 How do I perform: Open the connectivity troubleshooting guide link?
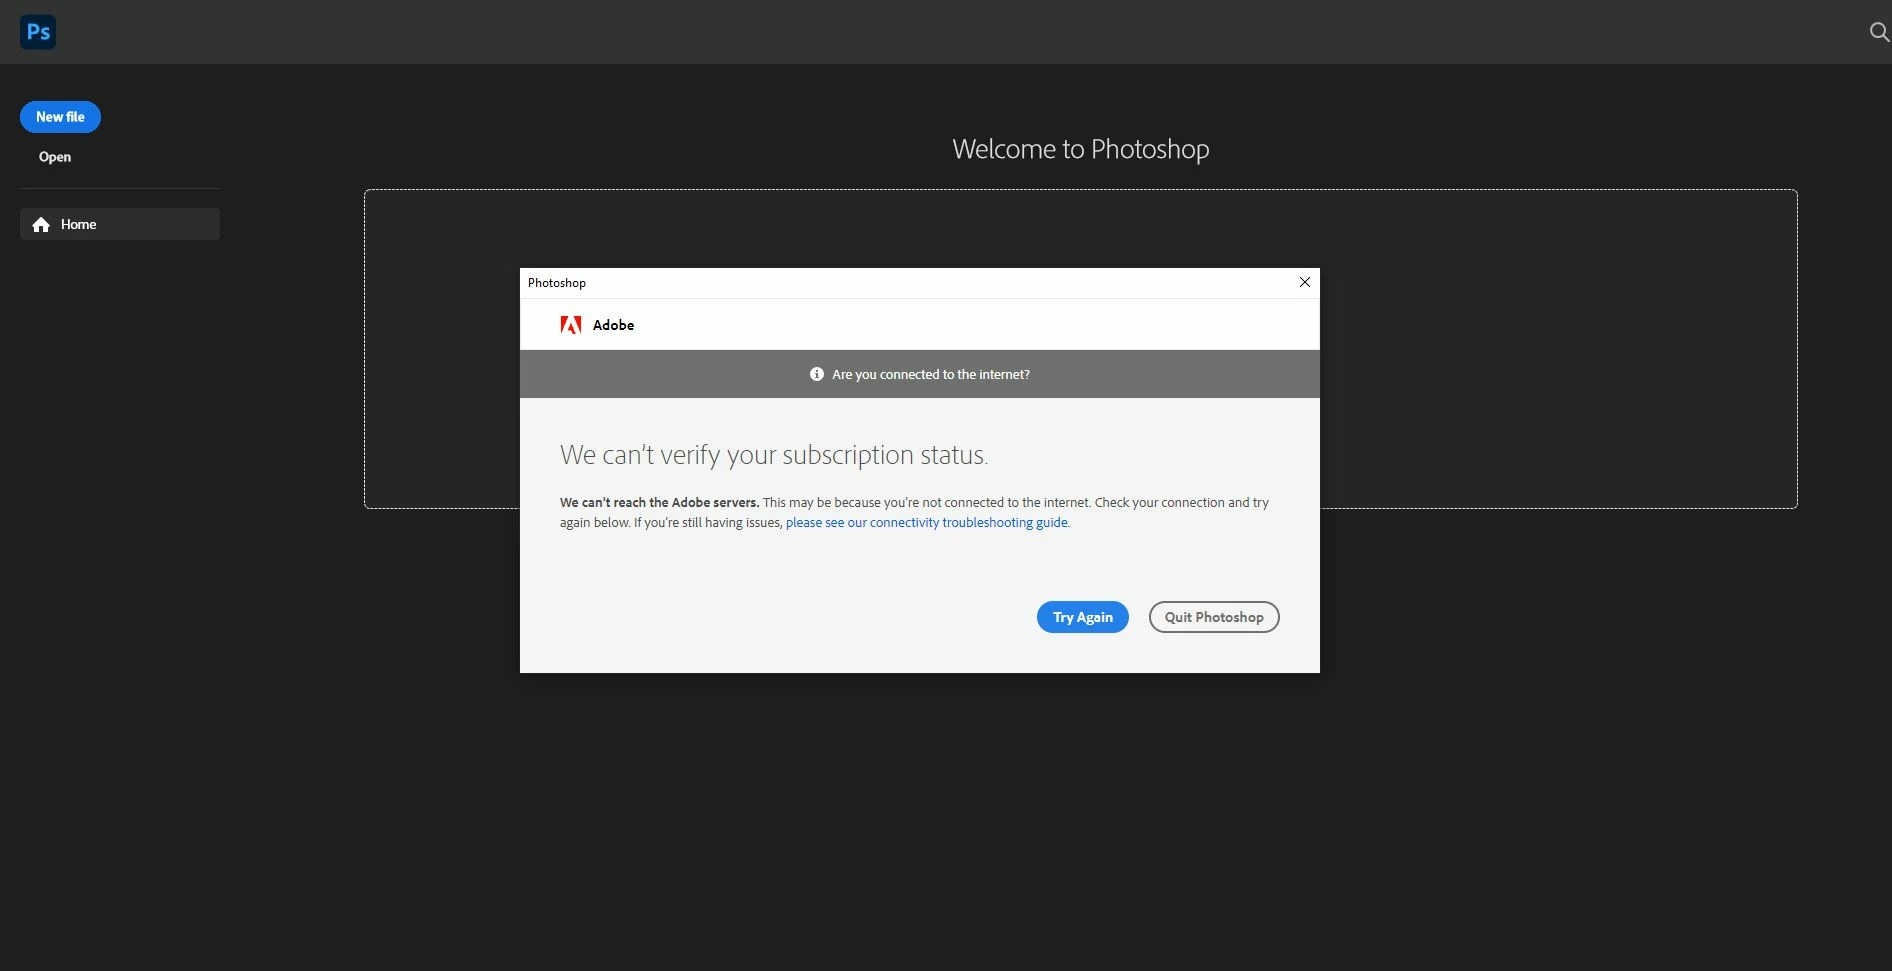pyautogui.click(x=927, y=523)
